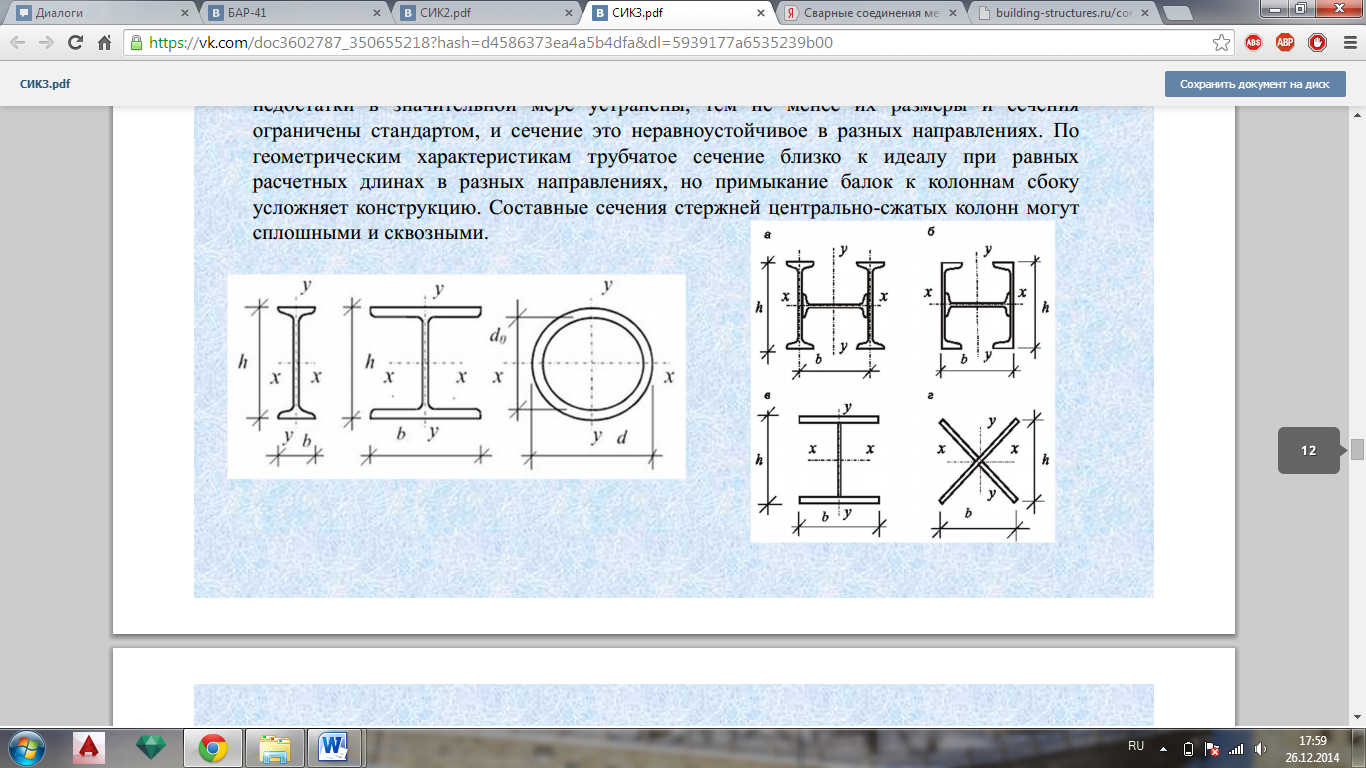This screenshot has width=1366, height=768.
Task: Bookmark this page with the star
Action: [x=1221, y=43]
